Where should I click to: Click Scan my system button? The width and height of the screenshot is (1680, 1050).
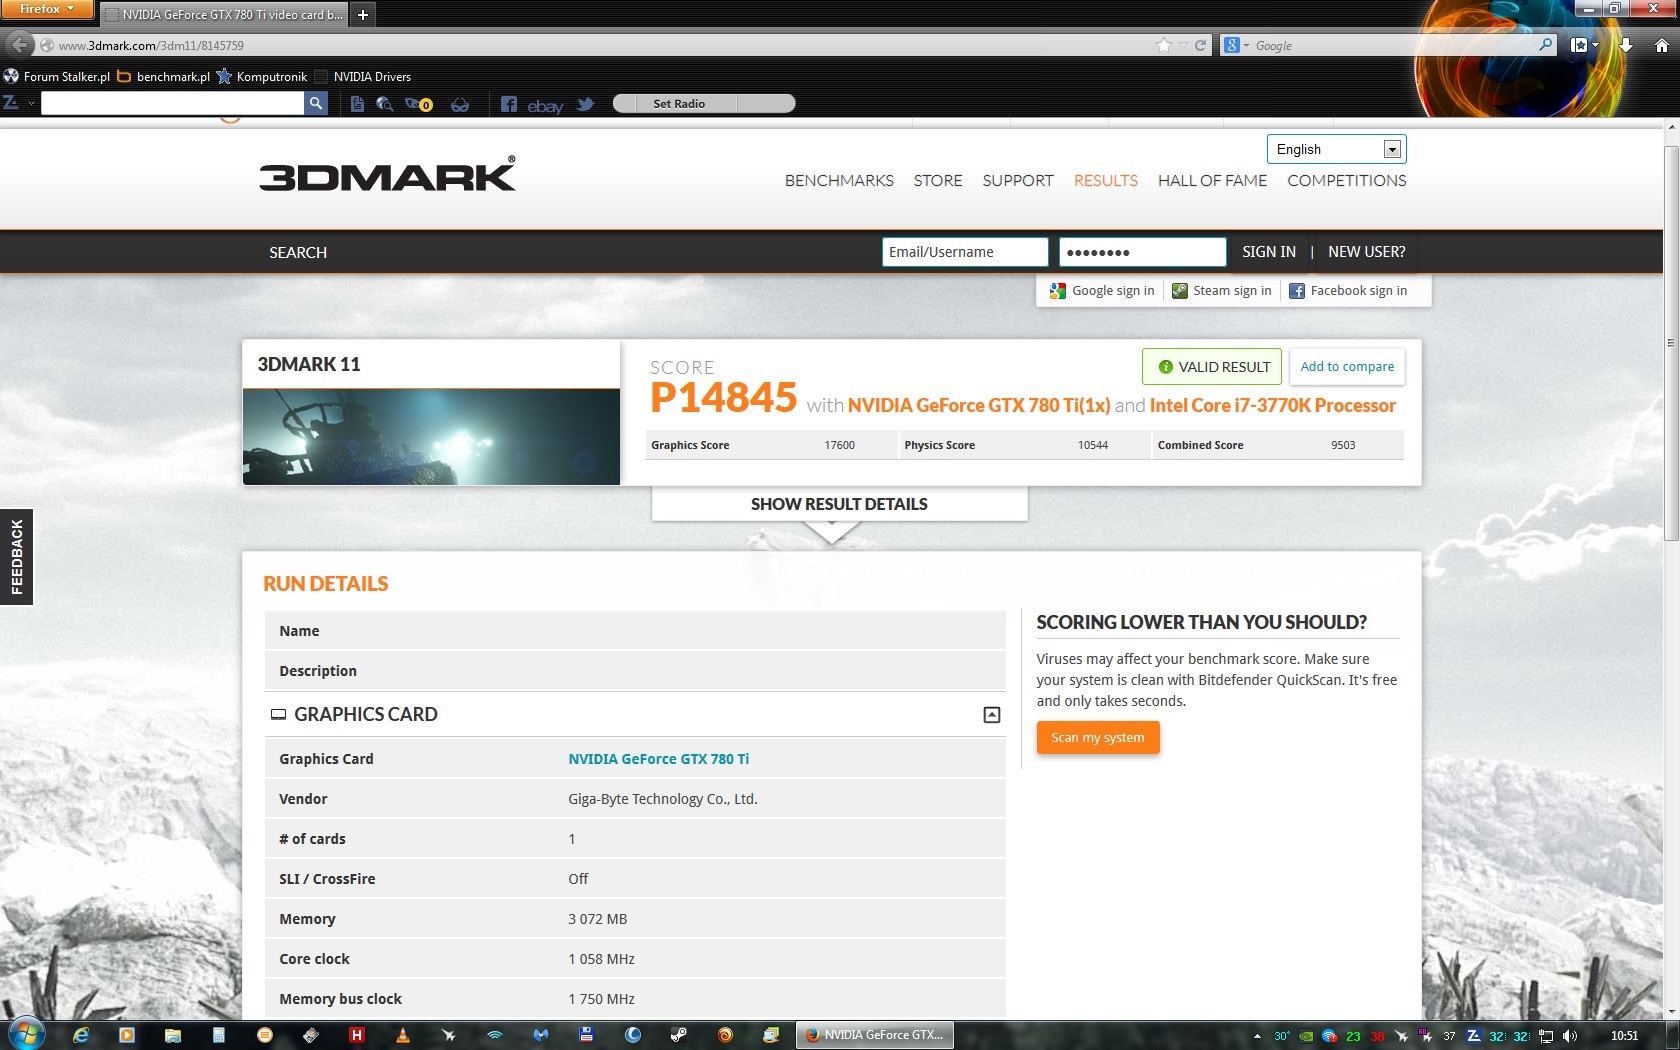[x=1098, y=738]
